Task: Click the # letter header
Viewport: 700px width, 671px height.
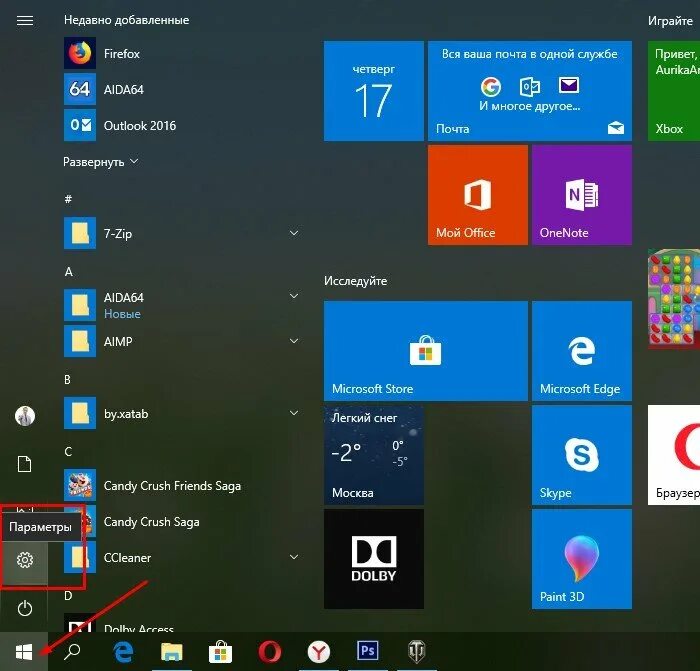Action: pyautogui.click(x=68, y=199)
